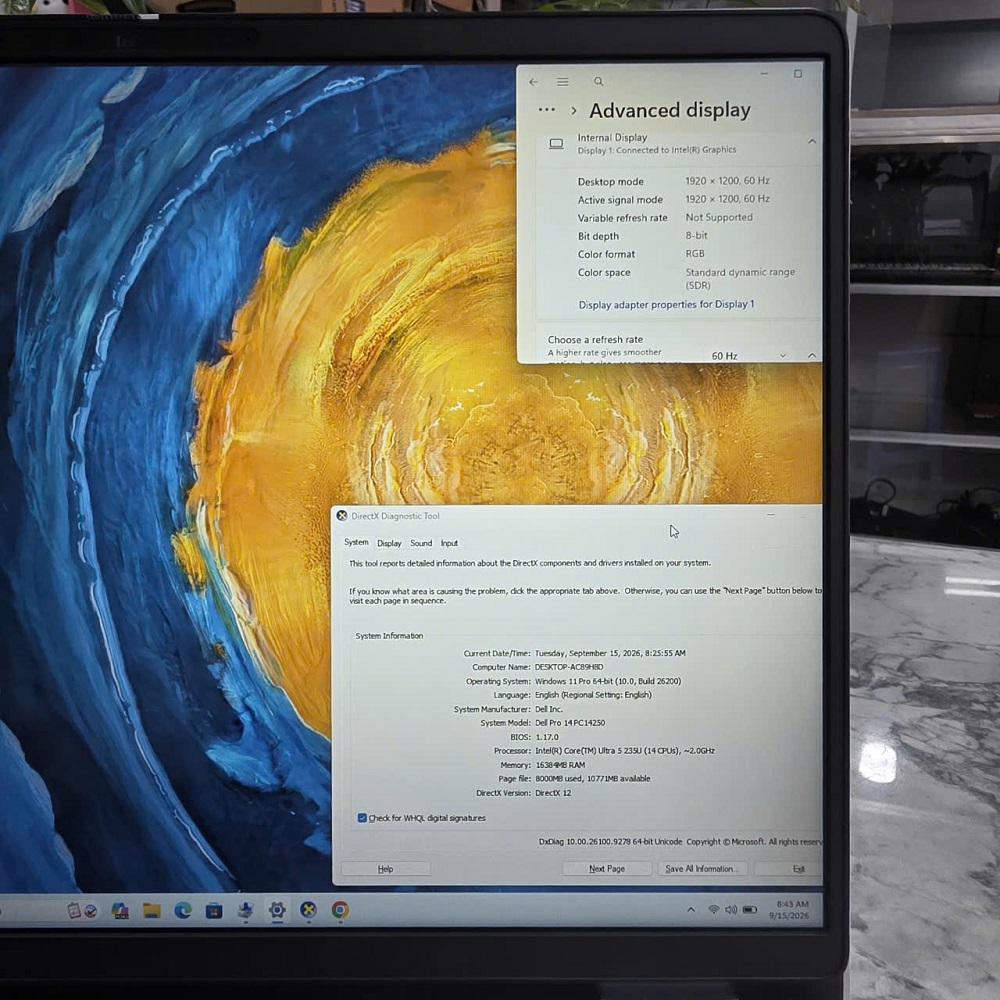Launch Microsoft Edge from the taskbar
The width and height of the screenshot is (1000, 1000).
click(183, 911)
